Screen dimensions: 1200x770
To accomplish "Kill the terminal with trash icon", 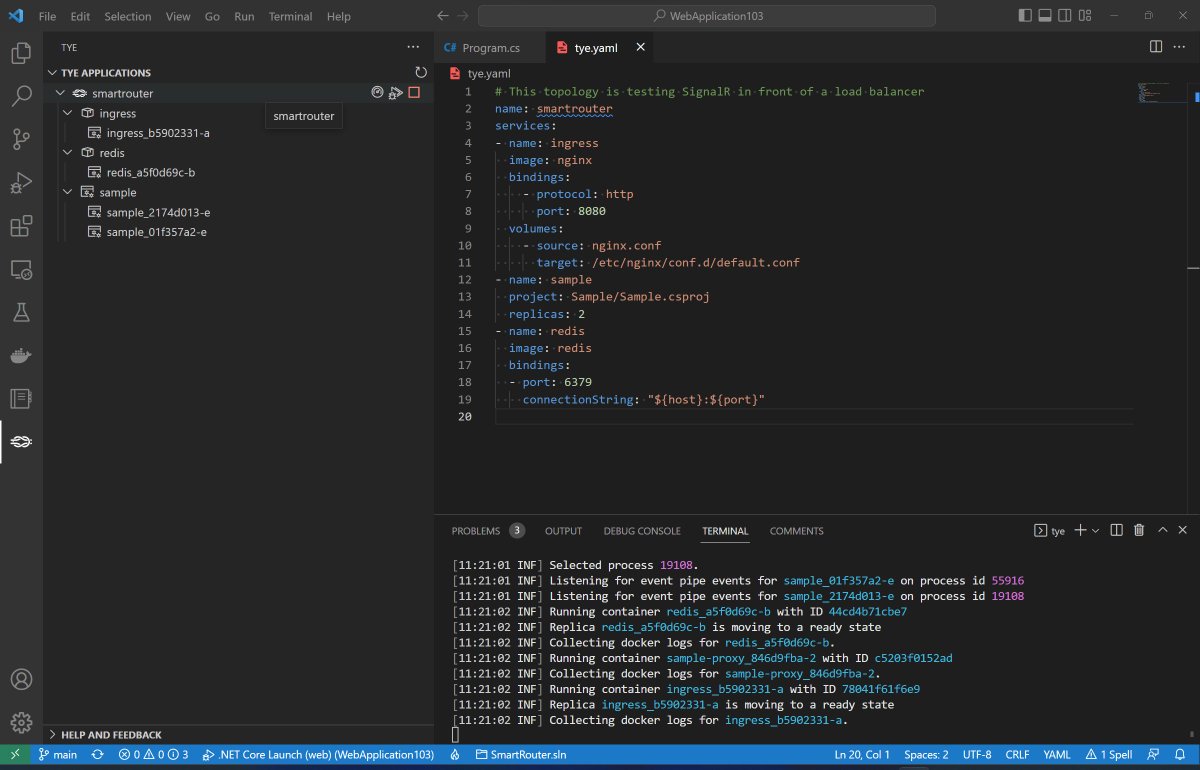I will [1139, 530].
